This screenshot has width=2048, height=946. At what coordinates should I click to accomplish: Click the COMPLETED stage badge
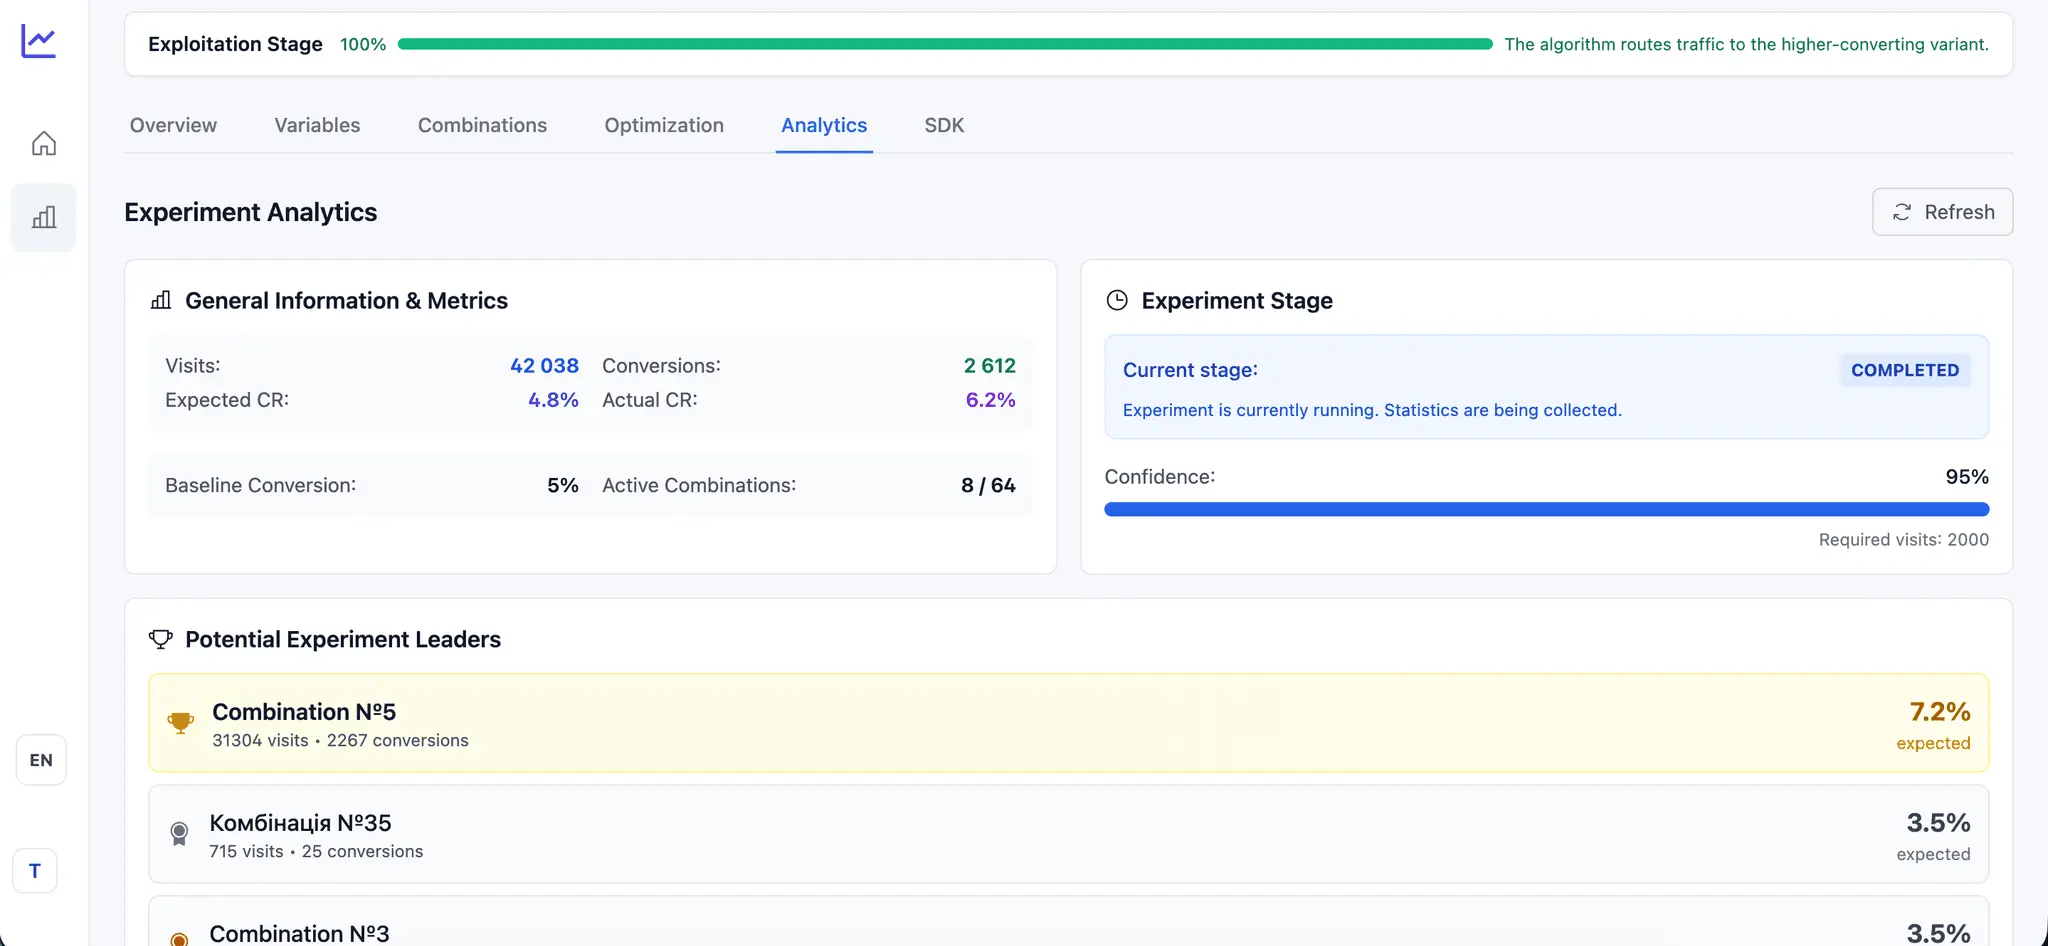1905,370
